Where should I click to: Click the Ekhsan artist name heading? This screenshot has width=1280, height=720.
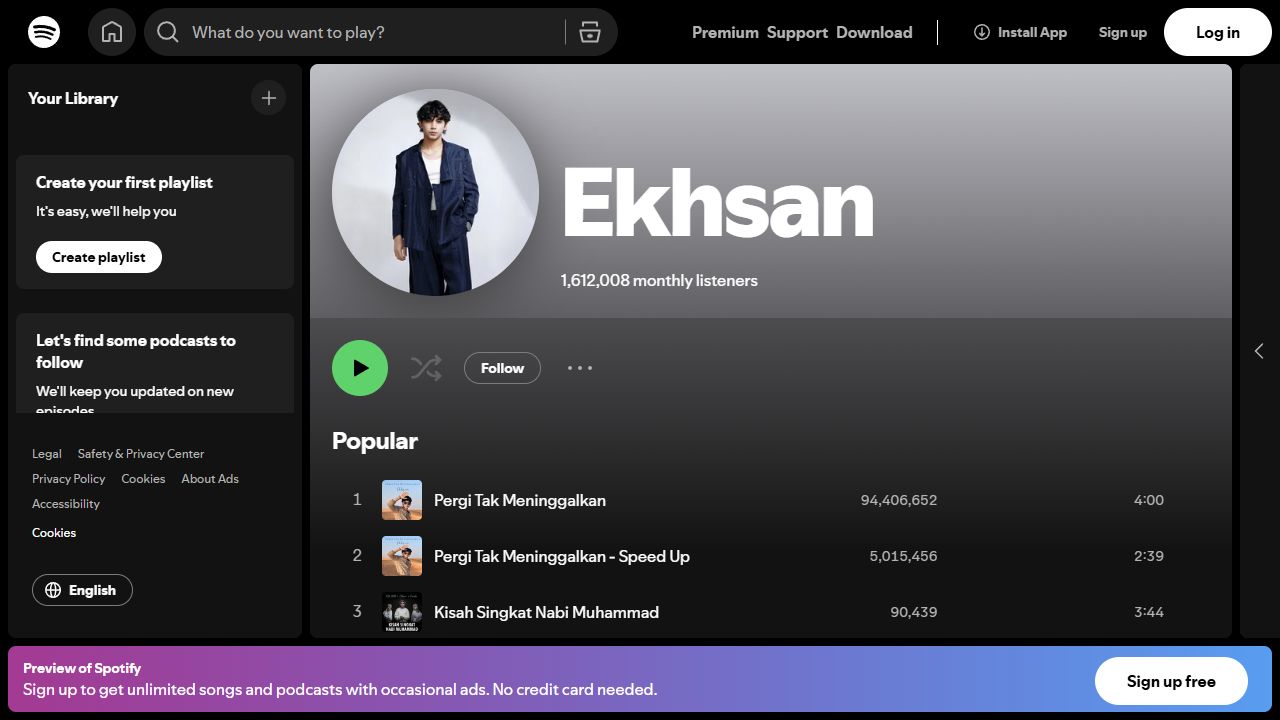coord(718,203)
